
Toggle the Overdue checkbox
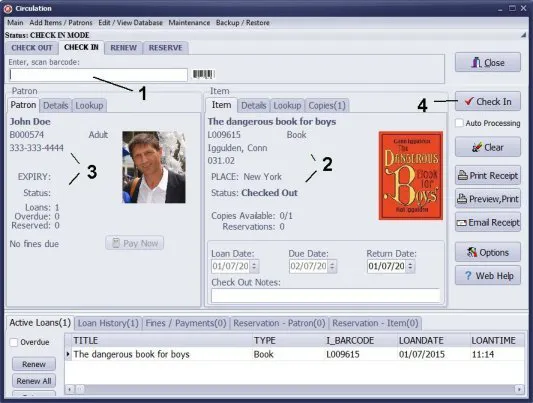(14, 342)
